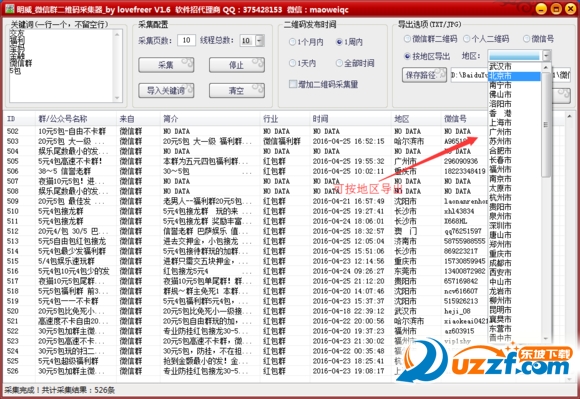Pick 佛山市 from the region list
This screenshot has height=399, width=580.
[x=515, y=94]
